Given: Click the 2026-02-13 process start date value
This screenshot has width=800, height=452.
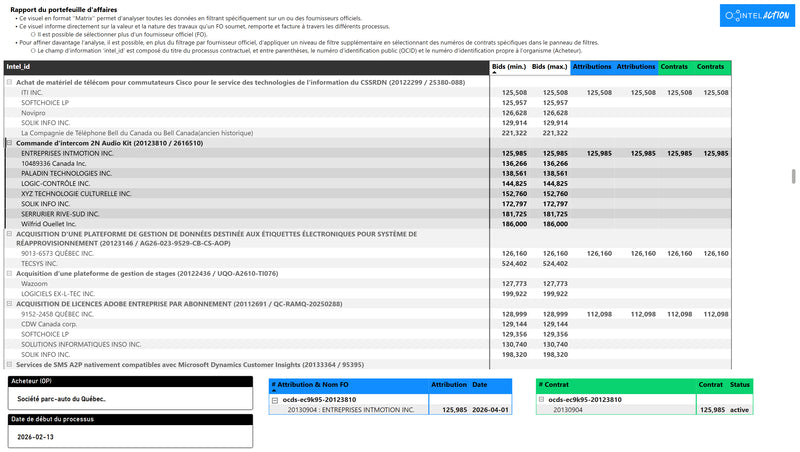Looking at the screenshot, I should [x=35, y=437].
